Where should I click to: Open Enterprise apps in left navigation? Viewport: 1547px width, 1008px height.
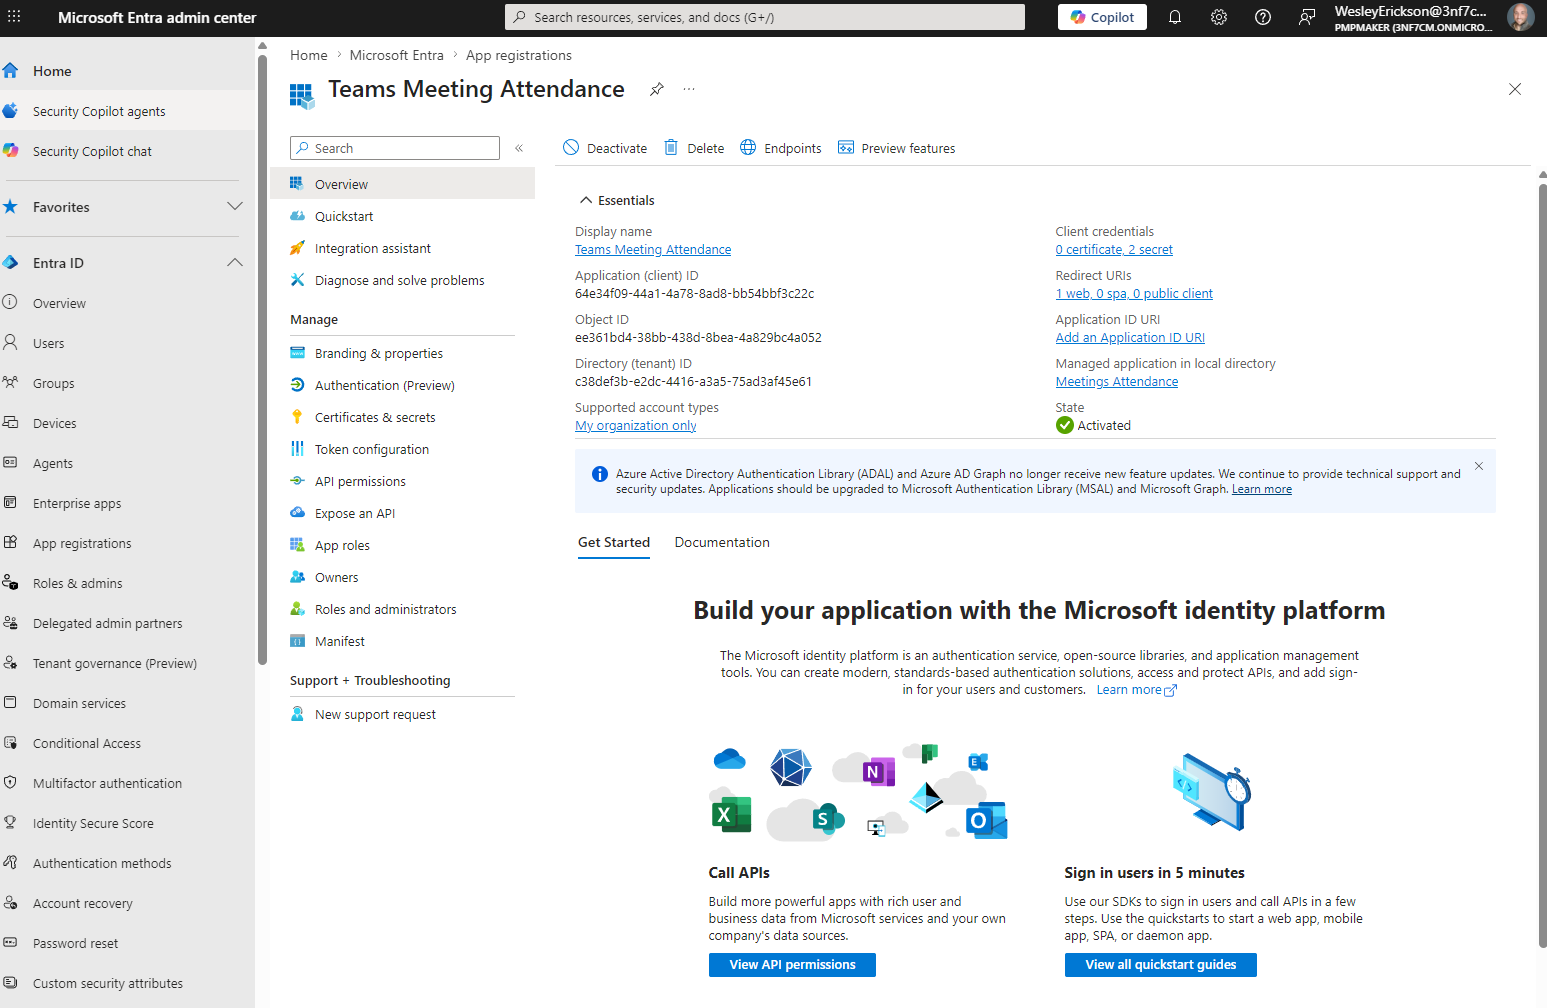tap(127, 503)
